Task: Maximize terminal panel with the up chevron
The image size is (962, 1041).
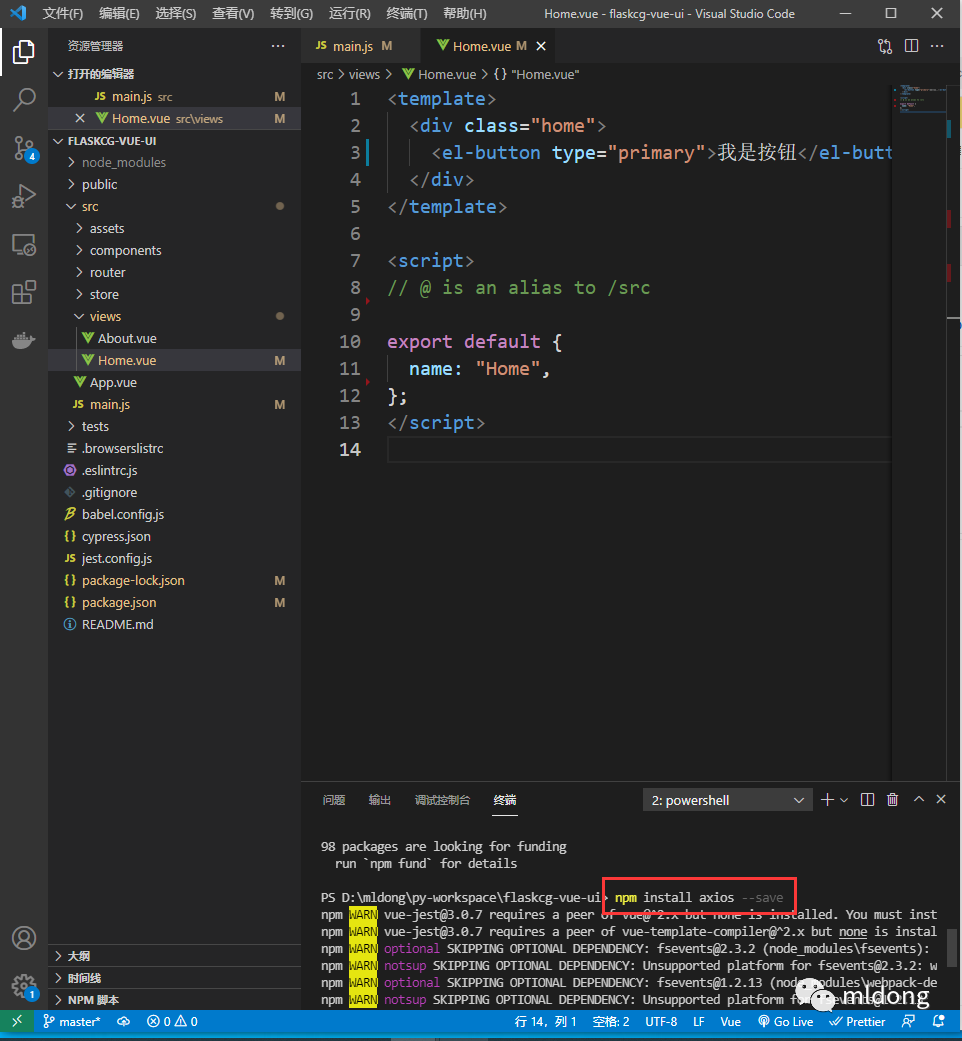Action: (x=917, y=800)
